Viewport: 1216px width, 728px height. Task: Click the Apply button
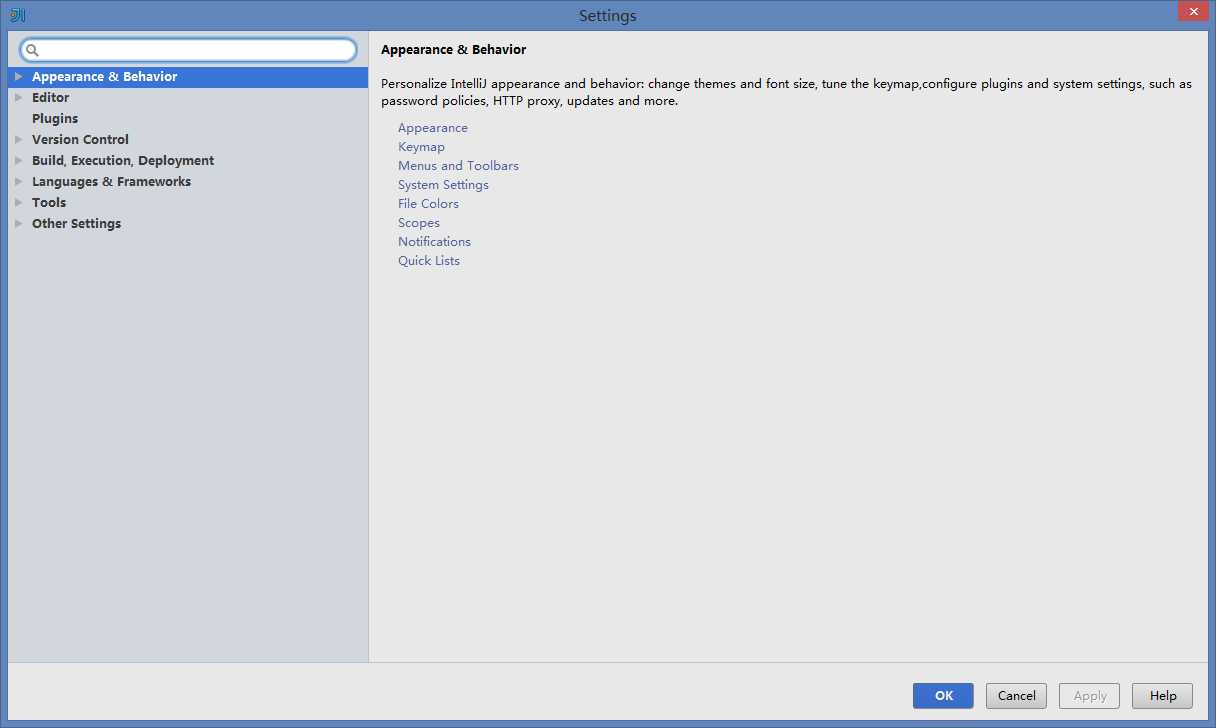(x=1090, y=696)
